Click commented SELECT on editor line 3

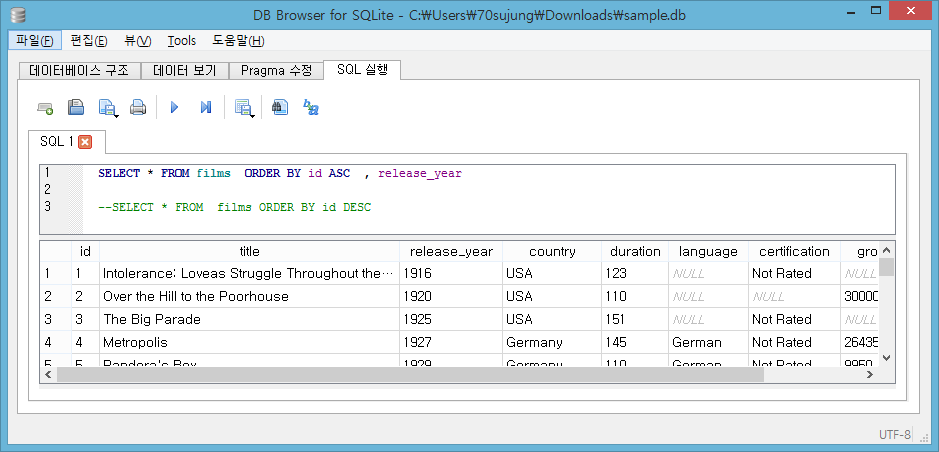click(x=234, y=208)
